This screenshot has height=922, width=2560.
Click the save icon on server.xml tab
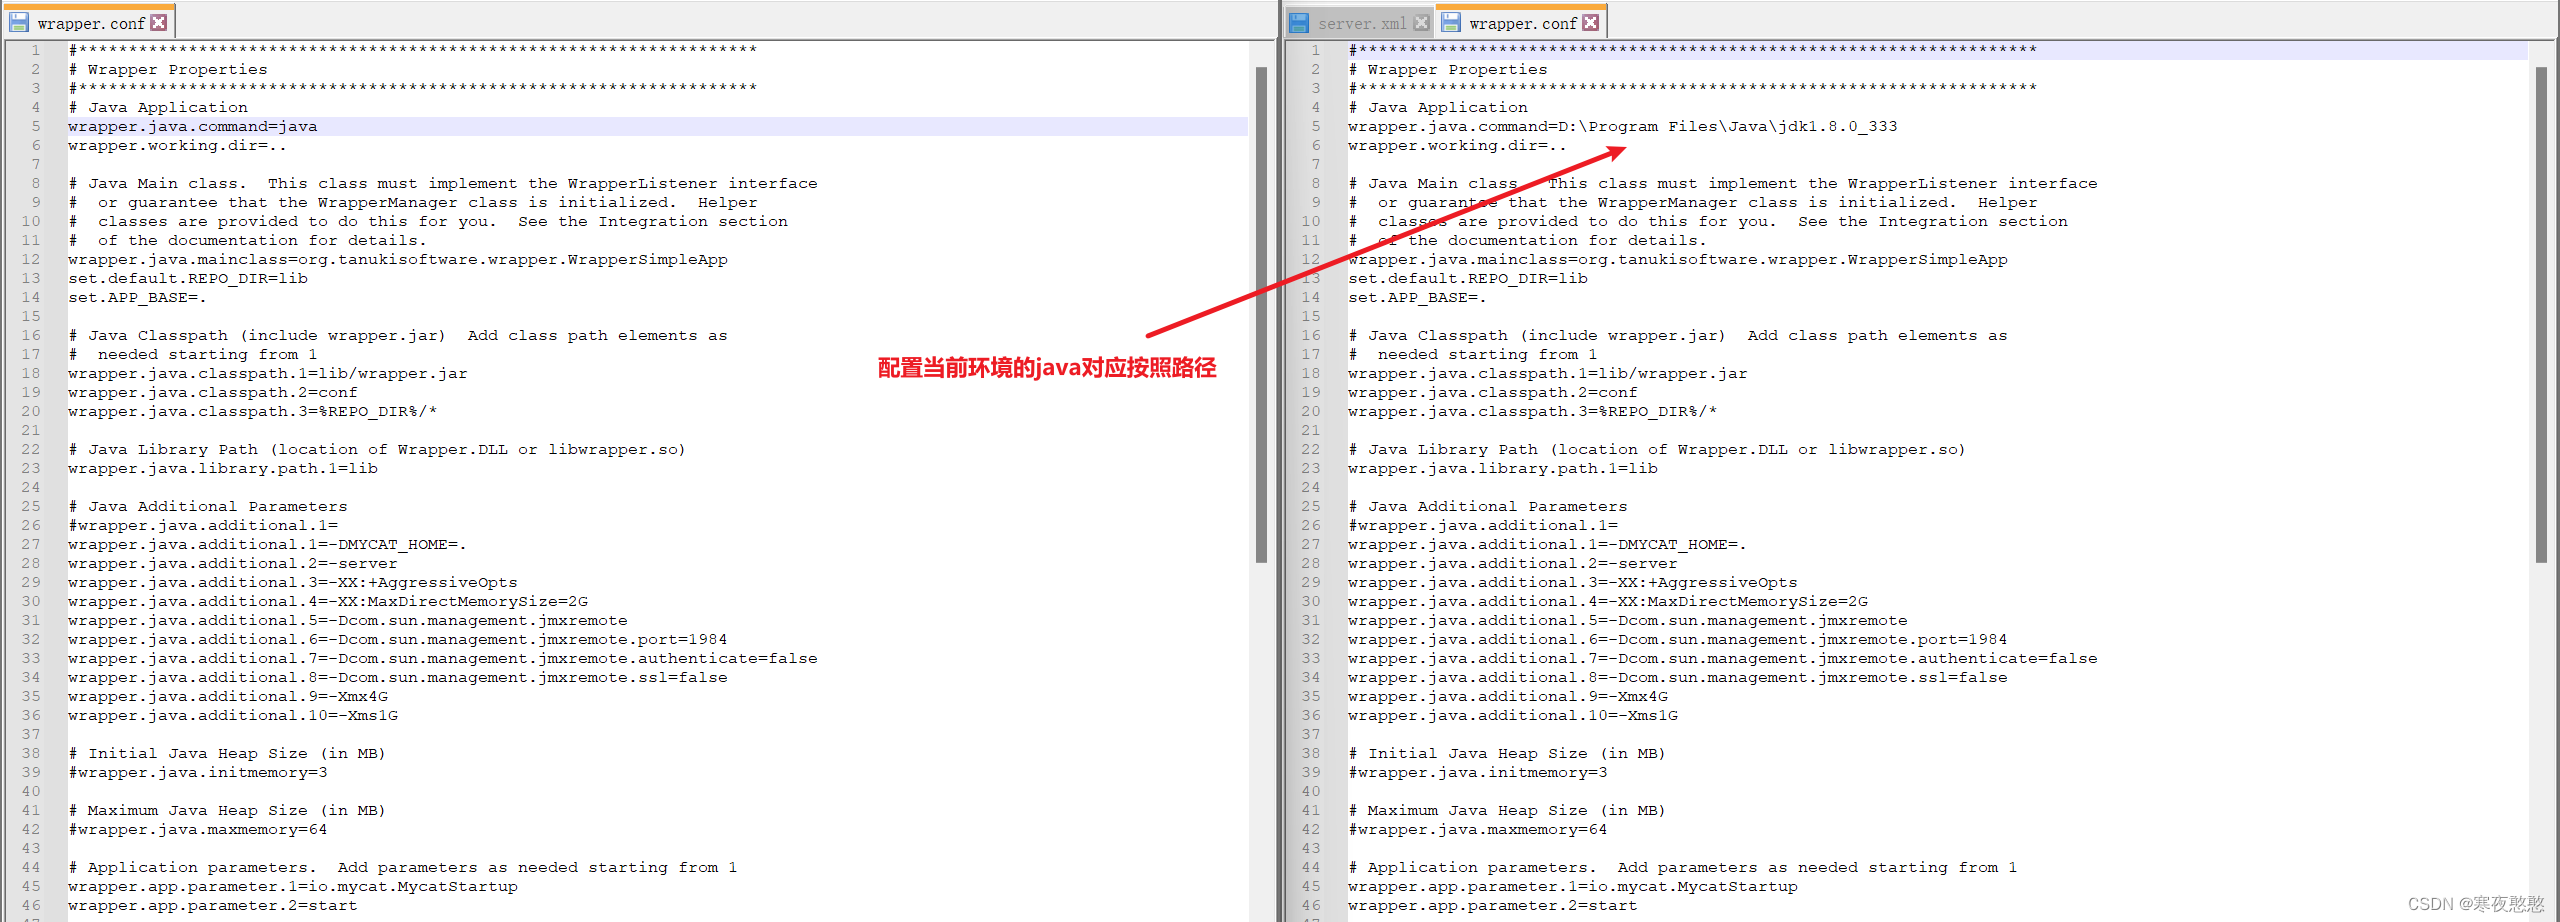1298,21
